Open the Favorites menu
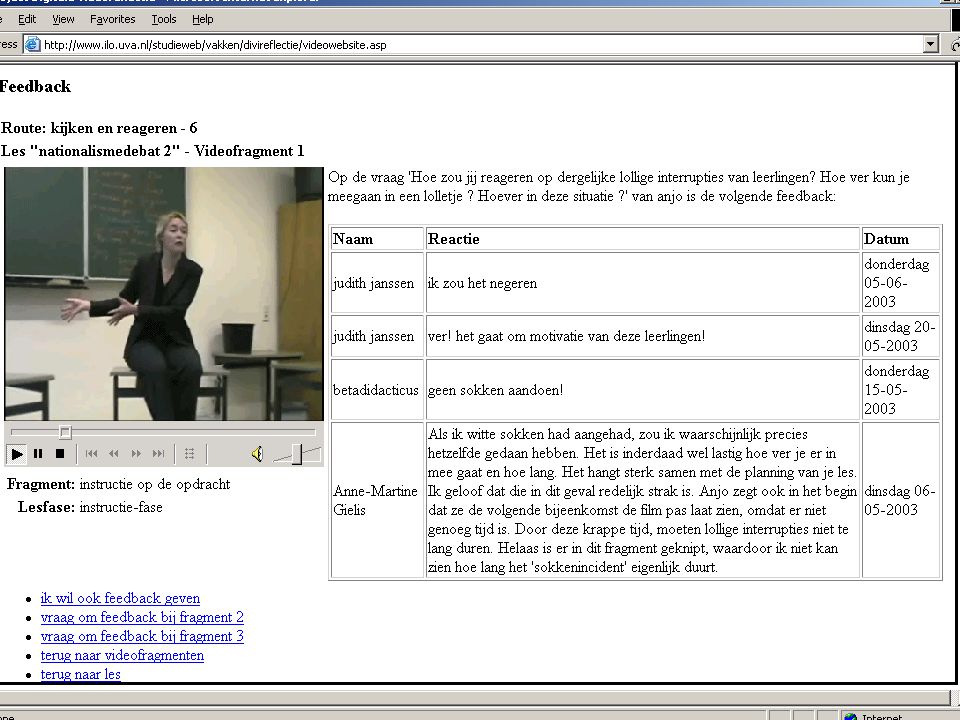 (113, 19)
